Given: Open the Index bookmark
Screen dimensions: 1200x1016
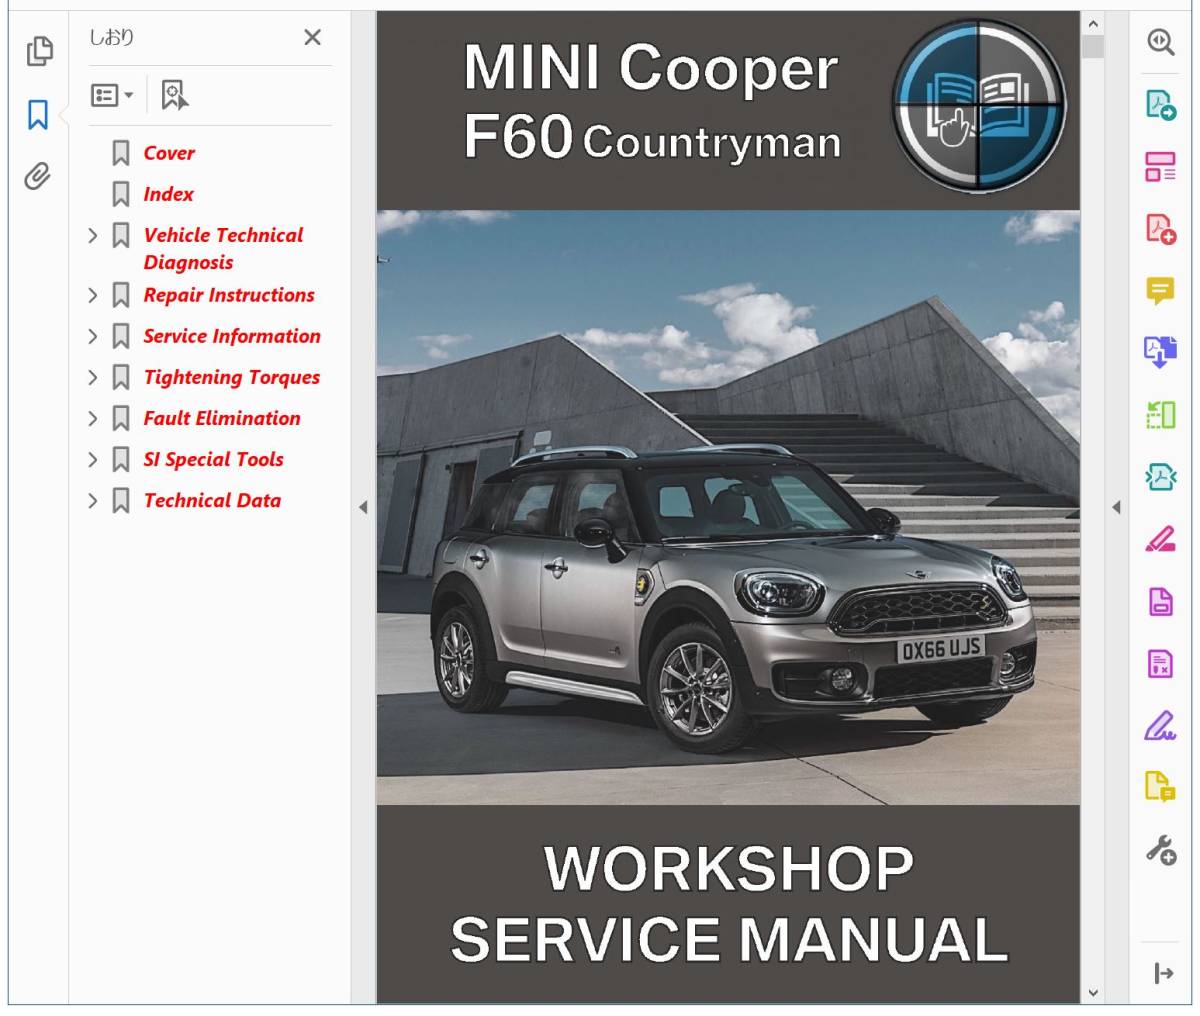Looking at the screenshot, I should tap(168, 194).
